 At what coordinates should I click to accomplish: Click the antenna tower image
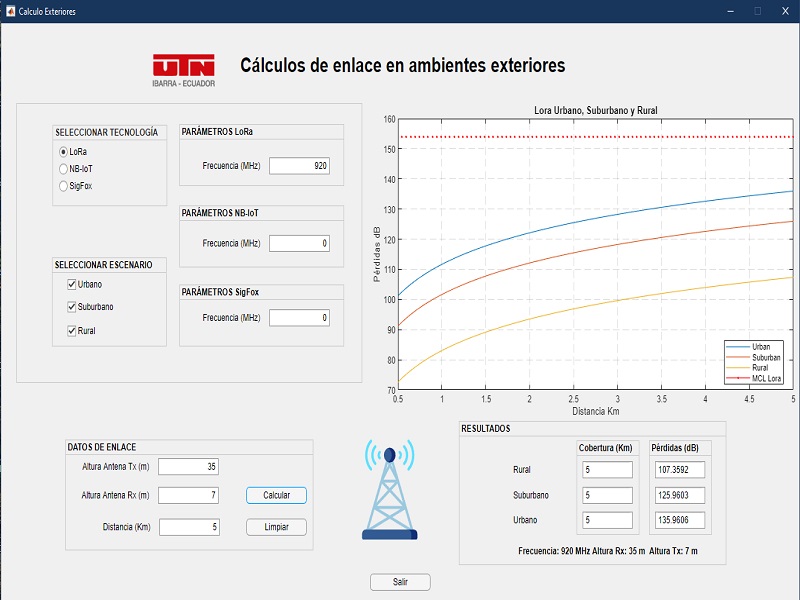click(x=390, y=489)
